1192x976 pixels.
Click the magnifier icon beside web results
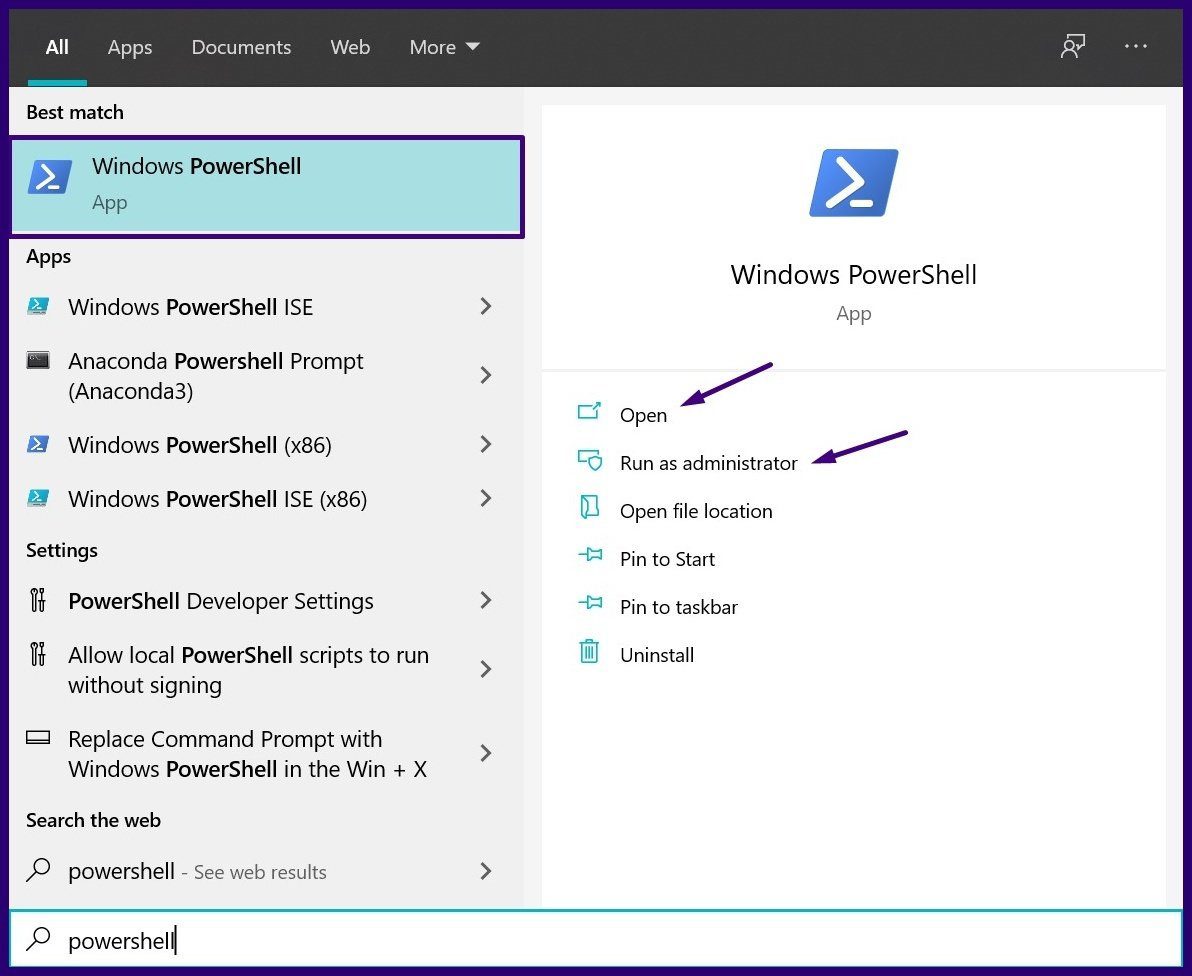[38, 870]
